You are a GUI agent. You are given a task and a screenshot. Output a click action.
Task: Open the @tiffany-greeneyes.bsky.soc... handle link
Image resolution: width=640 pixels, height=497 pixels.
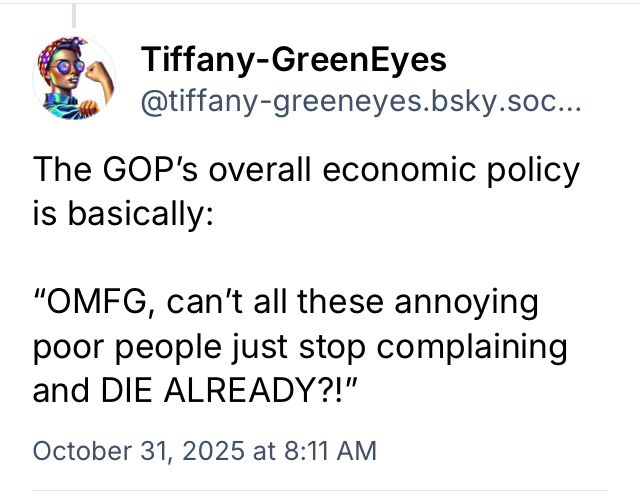coord(361,102)
